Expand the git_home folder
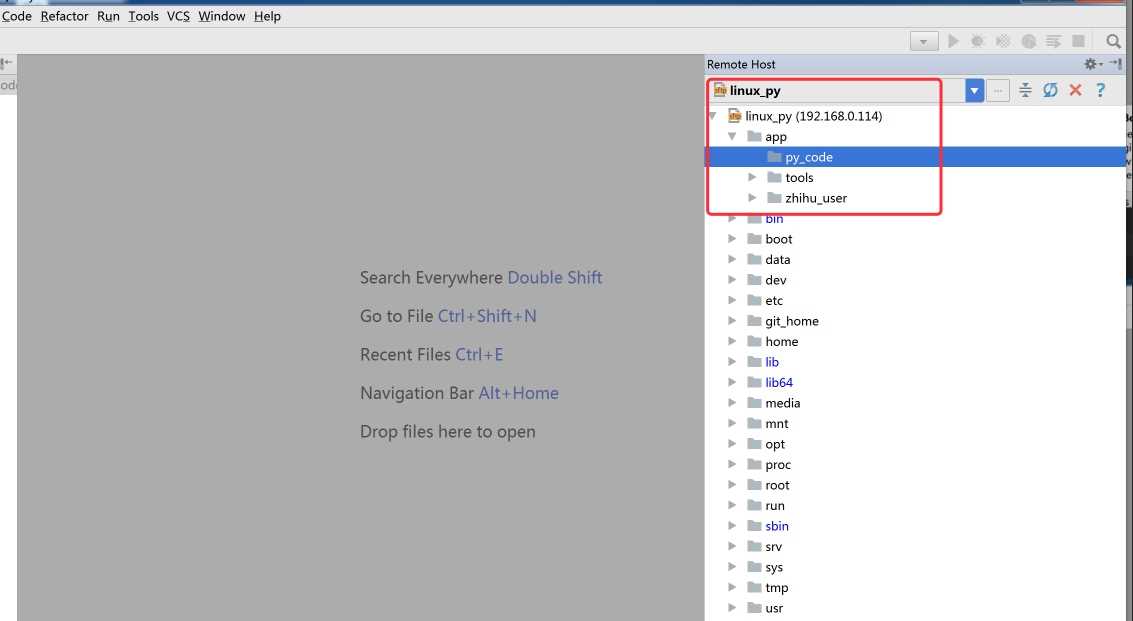The height and width of the screenshot is (621, 1133). pos(732,320)
